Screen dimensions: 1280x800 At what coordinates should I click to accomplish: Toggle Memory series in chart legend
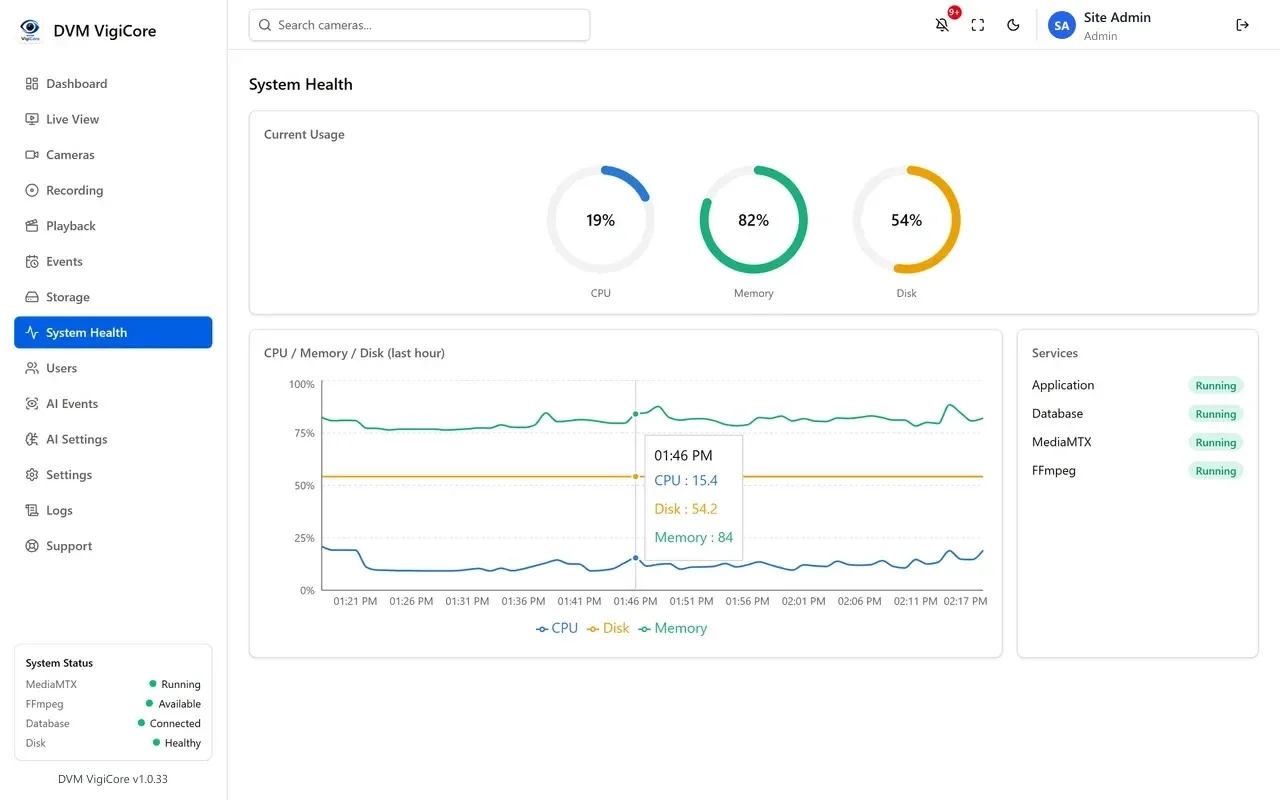[673, 628]
